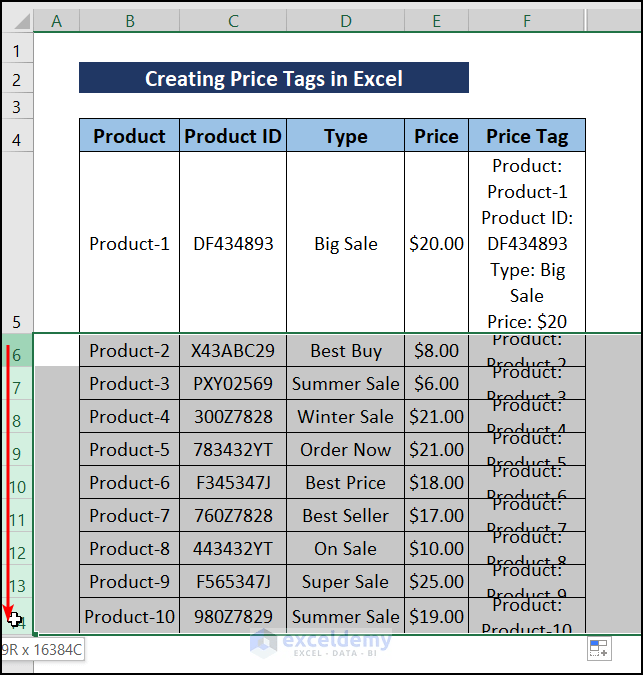
Task: Click the $17.00 price cell
Action: point(436,515)
